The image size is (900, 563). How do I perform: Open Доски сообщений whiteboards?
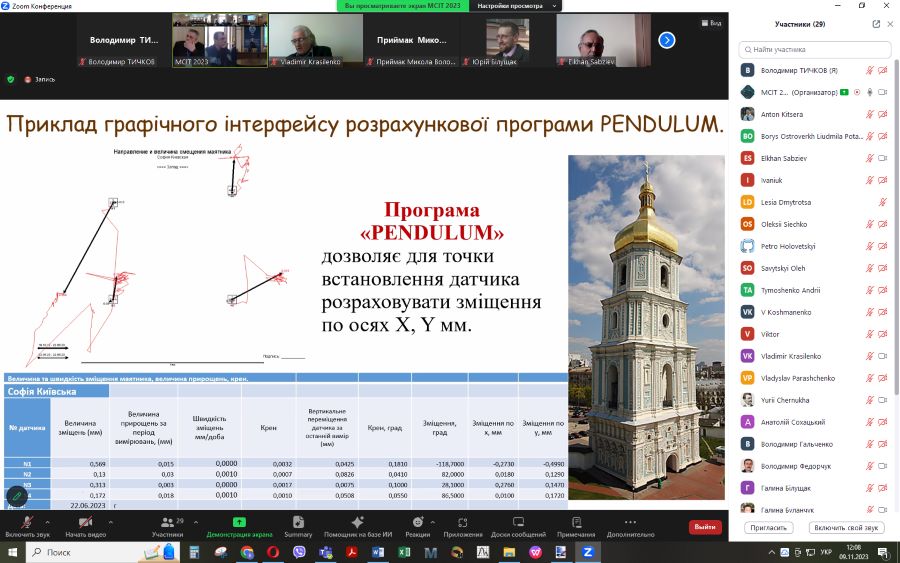click(x=518, y=526)
